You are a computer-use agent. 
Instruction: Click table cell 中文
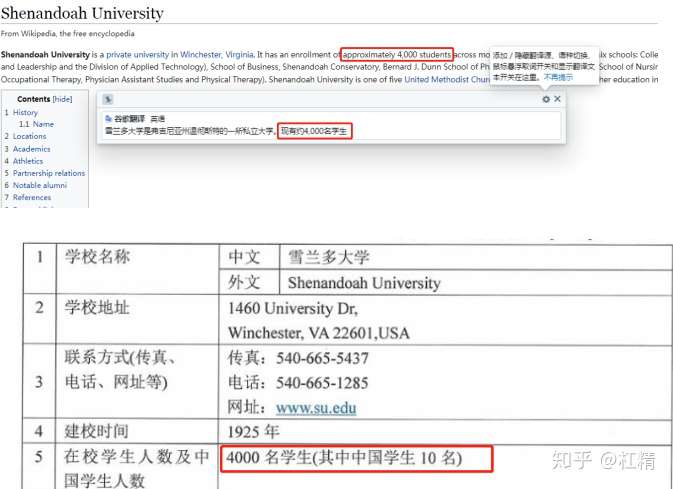click(244, 257)
